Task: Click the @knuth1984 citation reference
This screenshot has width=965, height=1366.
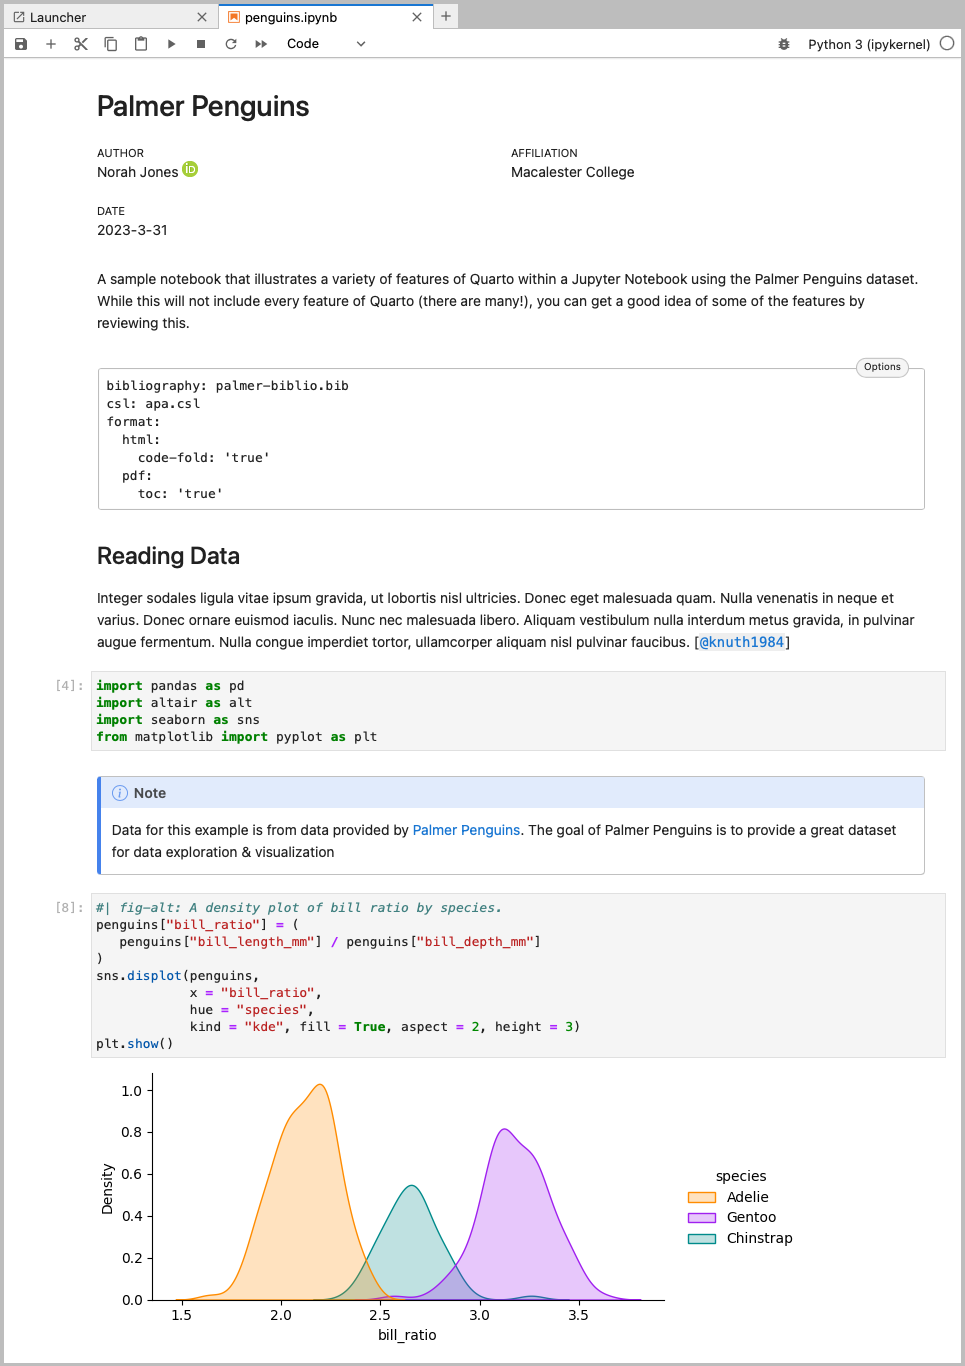Action: 741,642
